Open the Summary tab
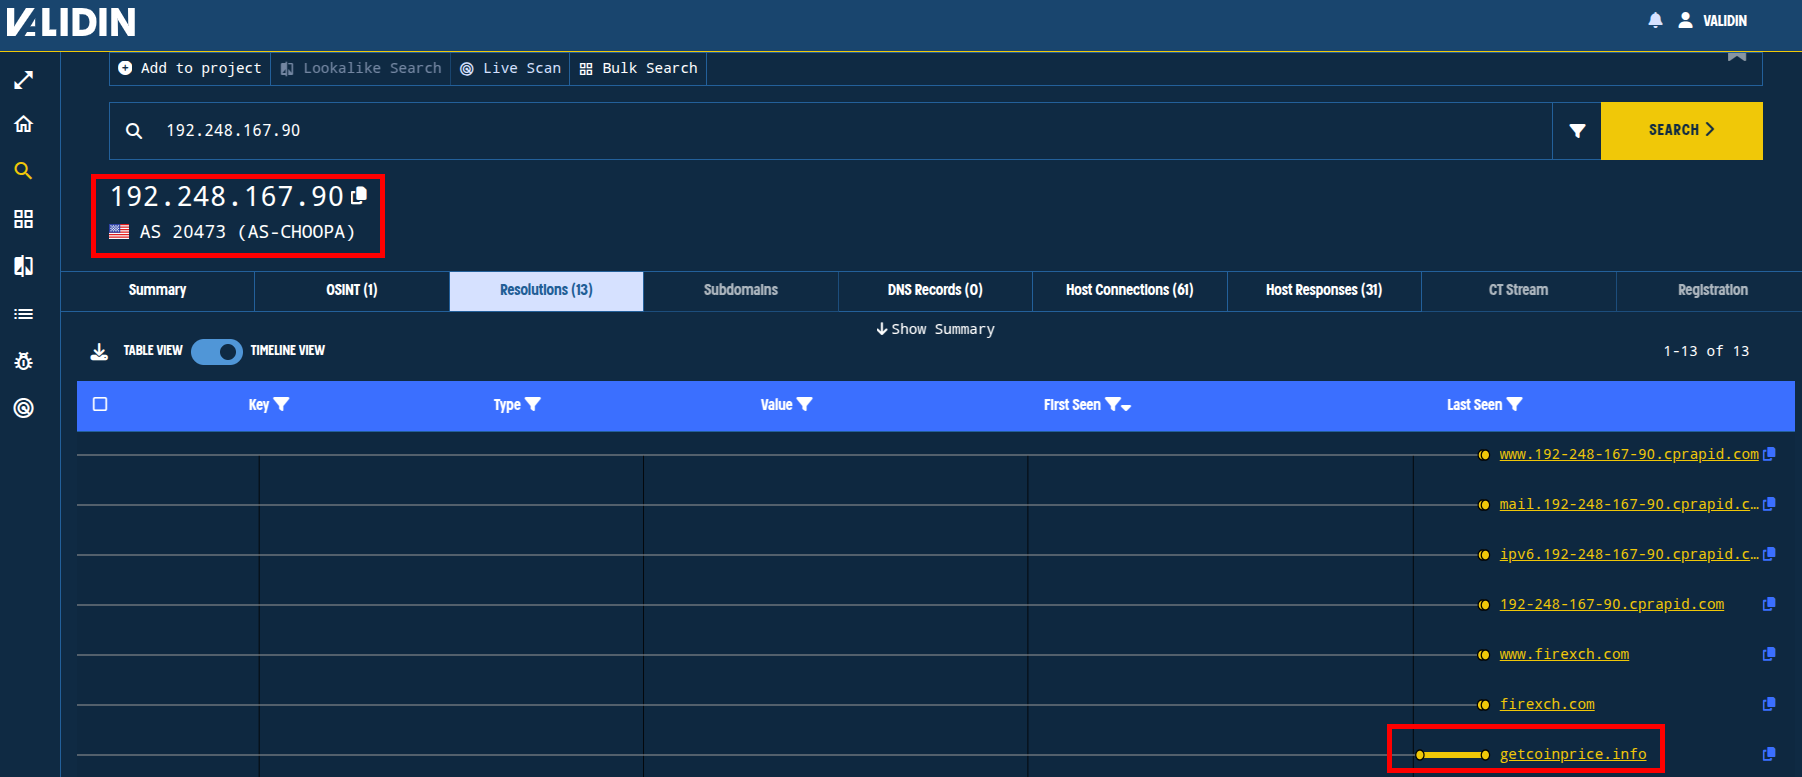The height and width of the screenshot is (777, 1802). pos(157,290)
